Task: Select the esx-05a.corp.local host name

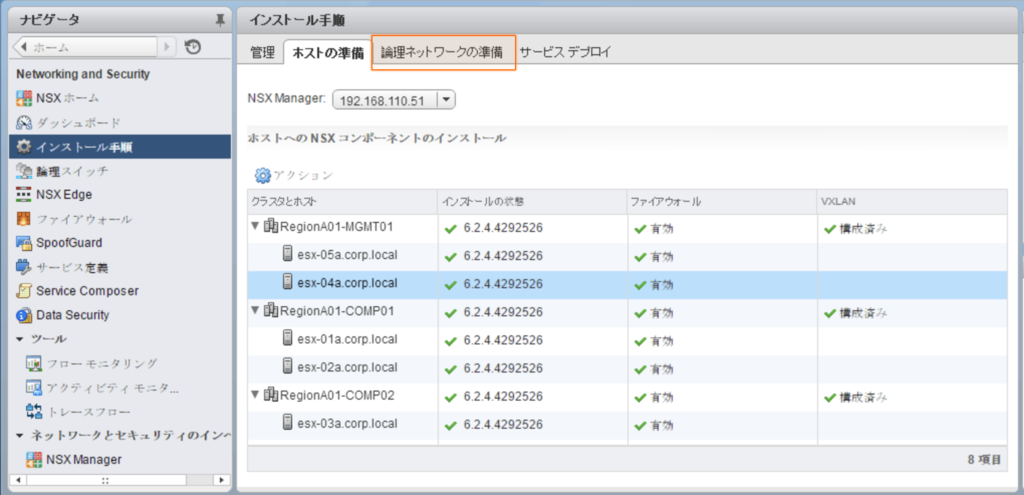Action: tap(347, 254)
